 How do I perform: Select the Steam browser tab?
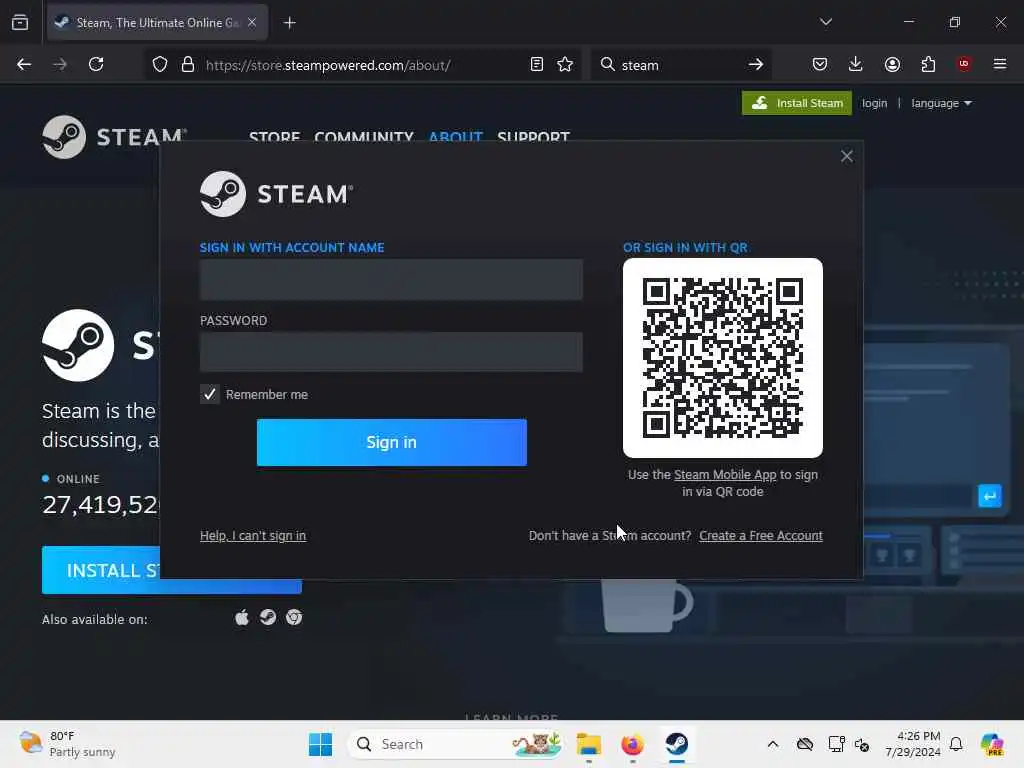157,22
